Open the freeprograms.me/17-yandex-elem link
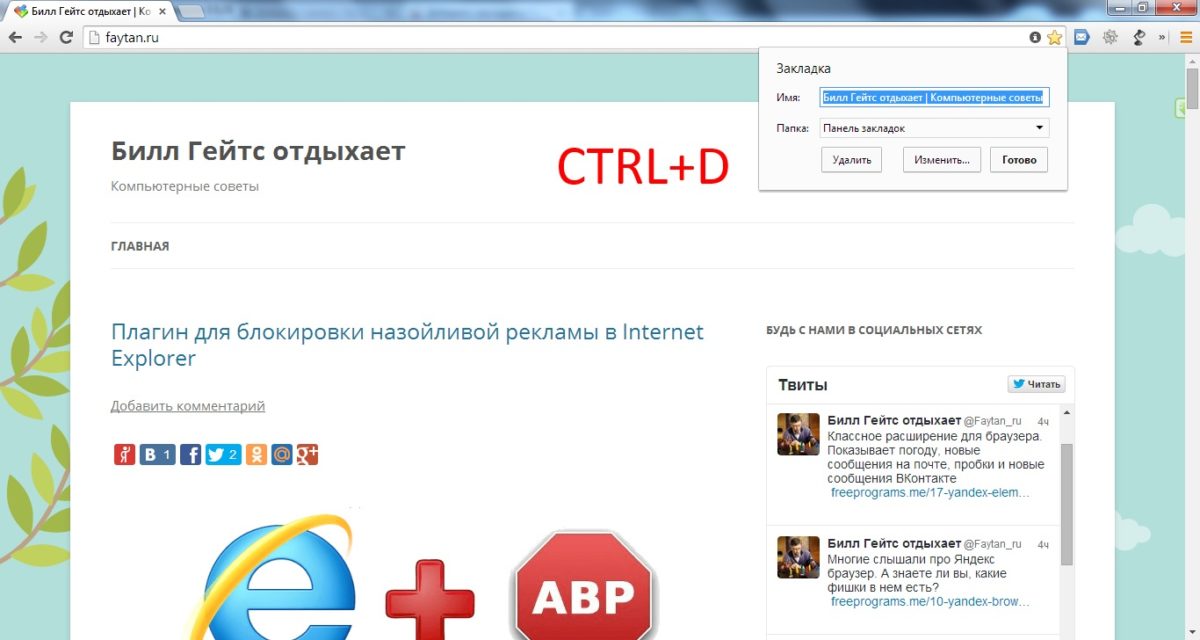 click(x=930, y=493)
